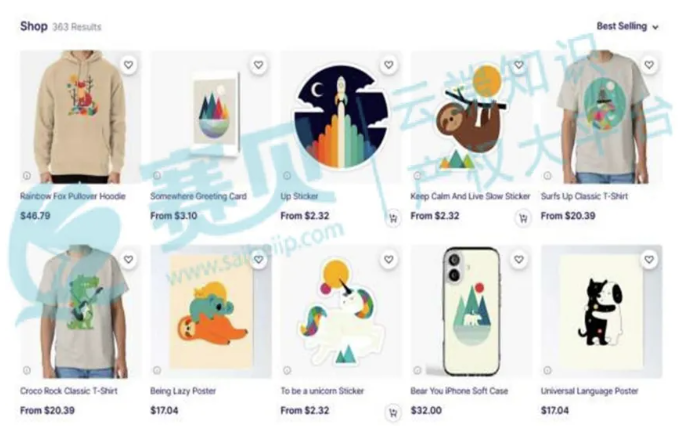
Task: Favorite the Rainbow Fox Pullover Hoodie
Action: (128, 65)
